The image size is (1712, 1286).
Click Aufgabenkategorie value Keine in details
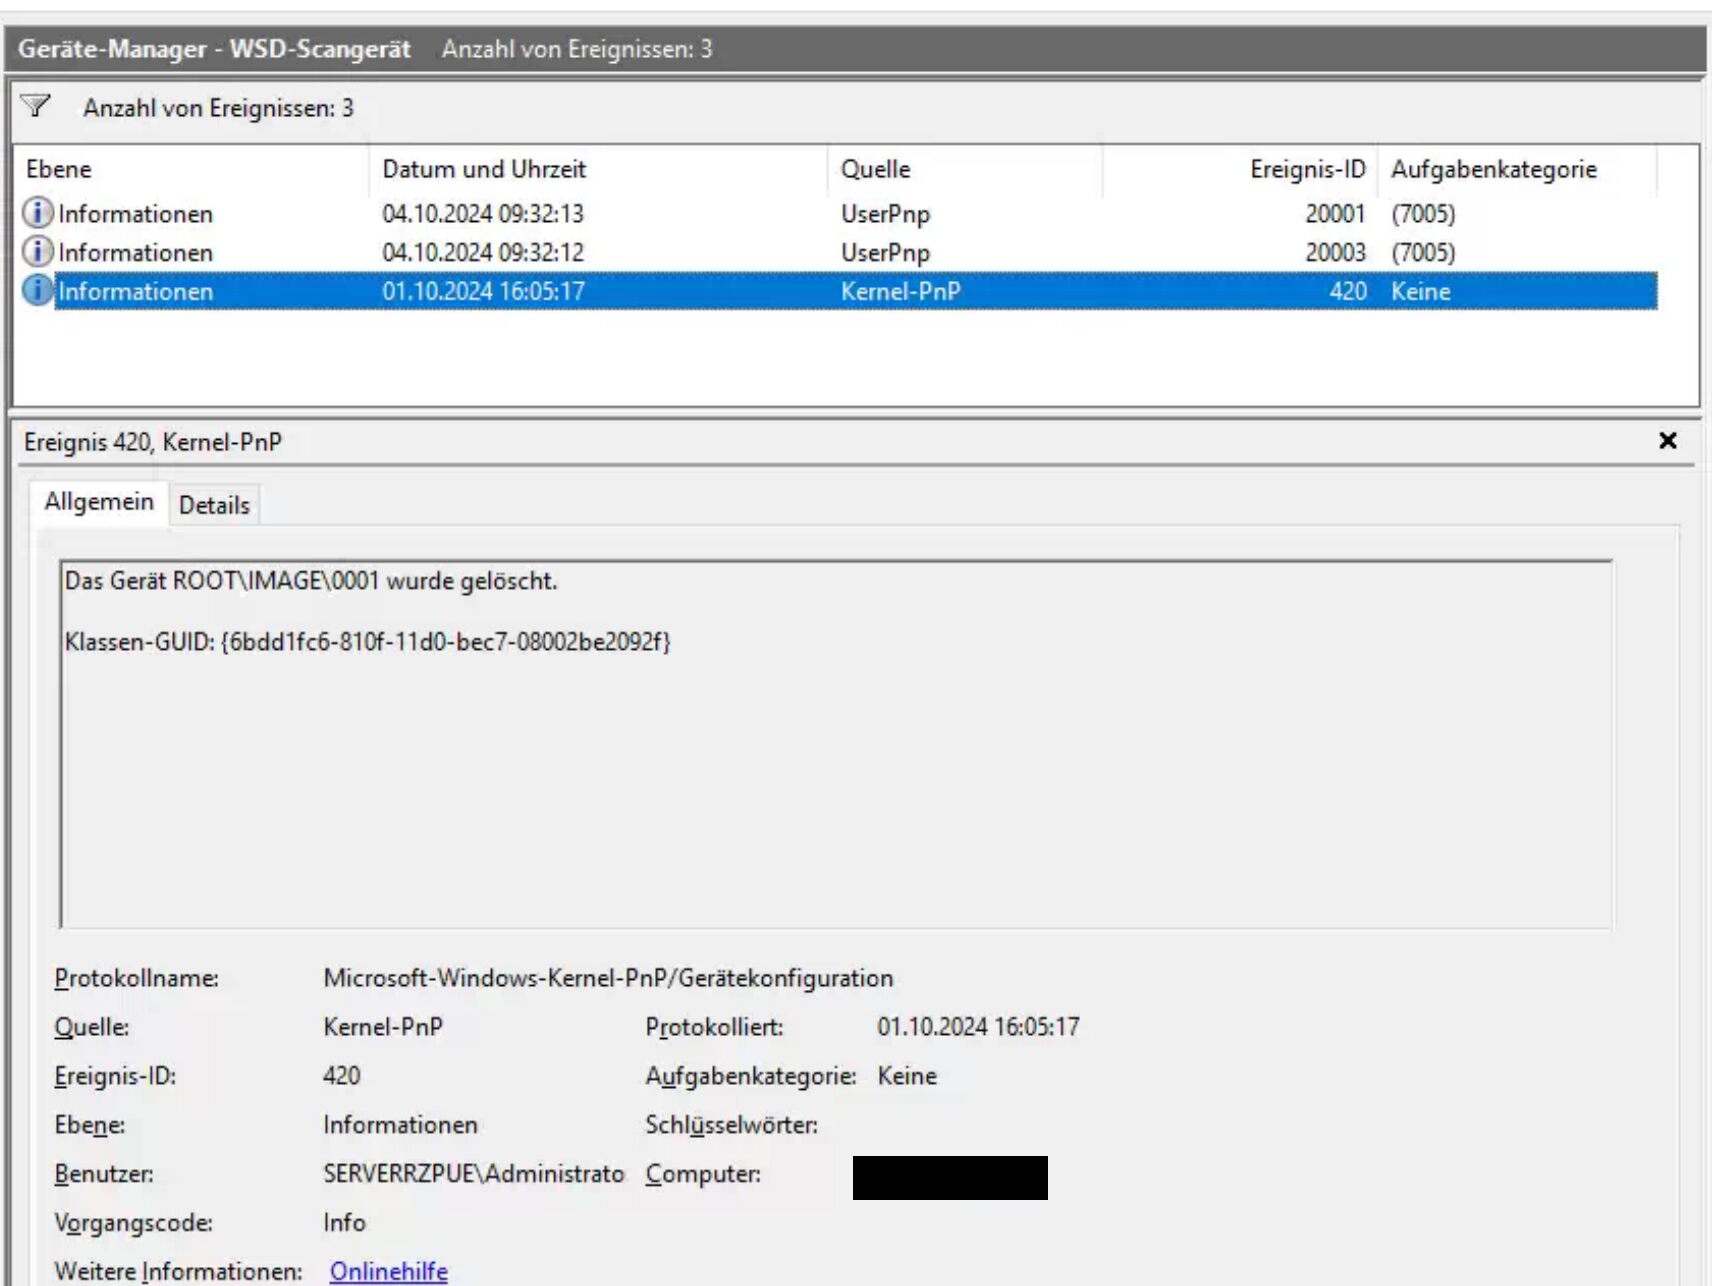point(907,1076)
